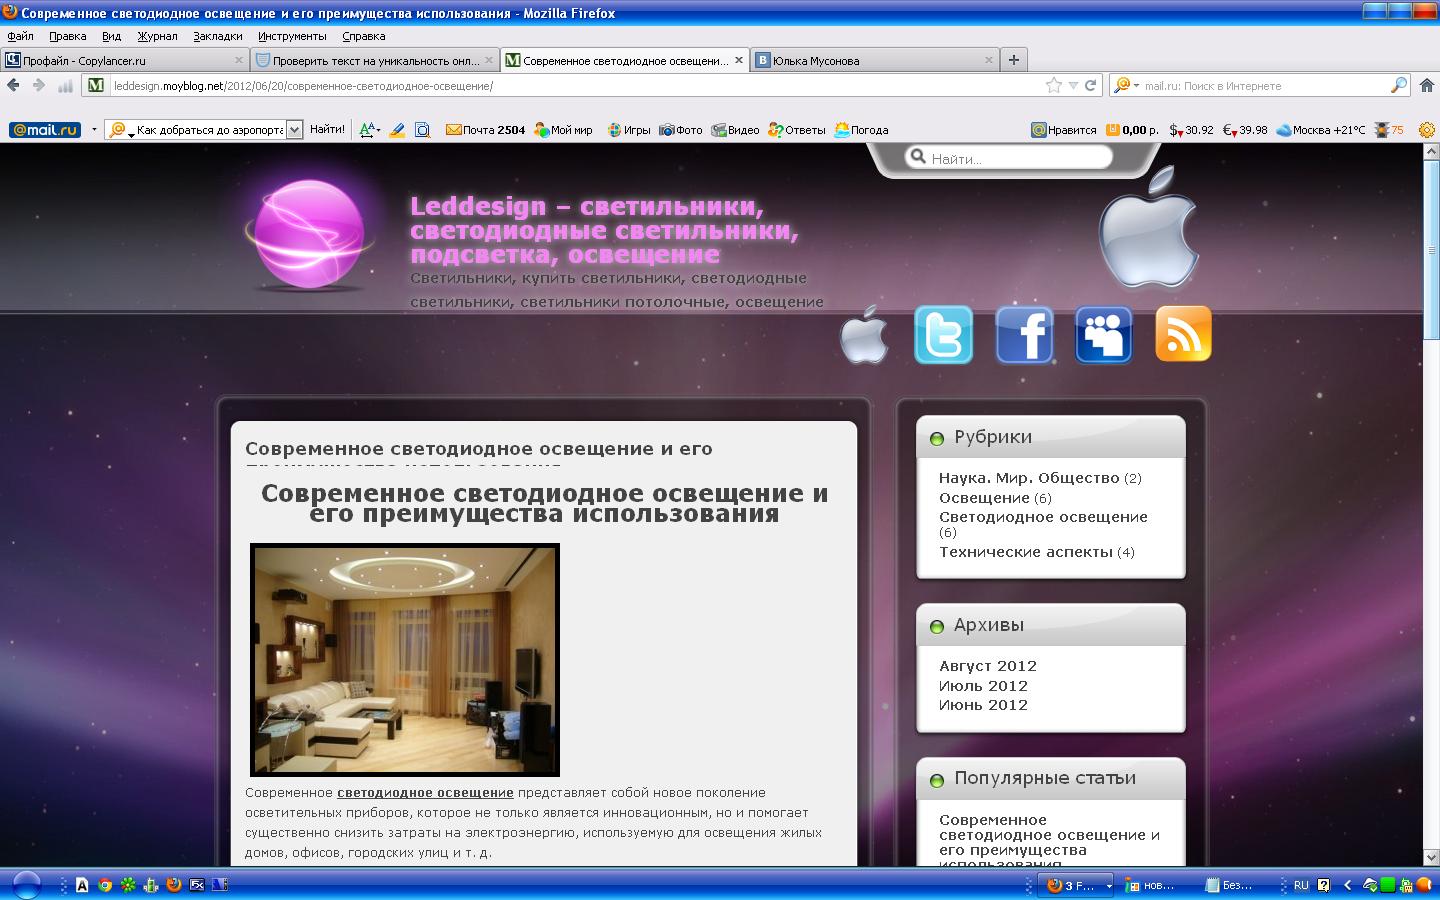Click the living room photo thumbnail

click(x=405, y=660)
